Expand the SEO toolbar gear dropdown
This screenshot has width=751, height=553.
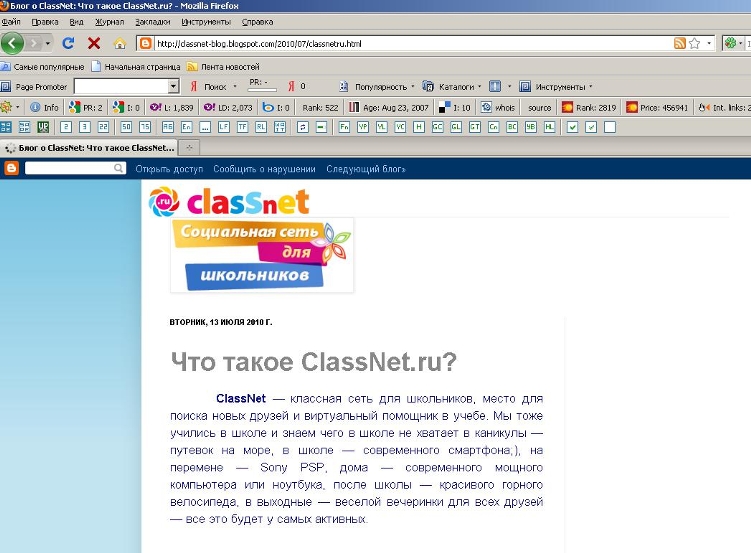coord(17,107)
